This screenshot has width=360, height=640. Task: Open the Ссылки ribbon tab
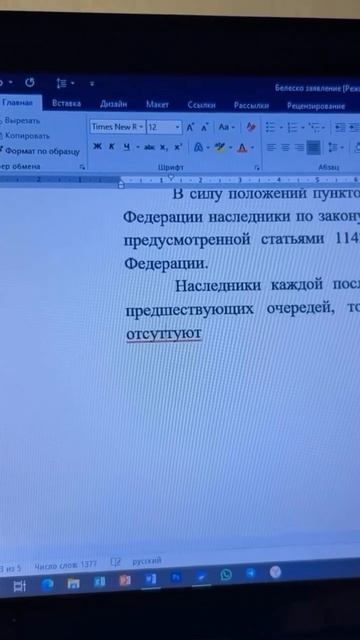[x=201, y=105]
